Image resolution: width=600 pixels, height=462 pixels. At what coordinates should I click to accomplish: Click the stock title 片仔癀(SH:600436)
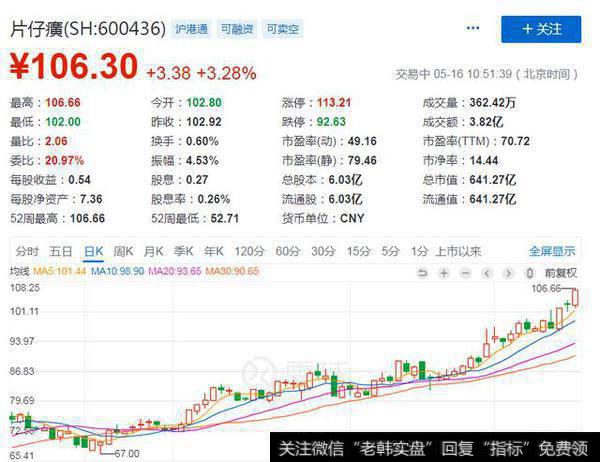88,29
